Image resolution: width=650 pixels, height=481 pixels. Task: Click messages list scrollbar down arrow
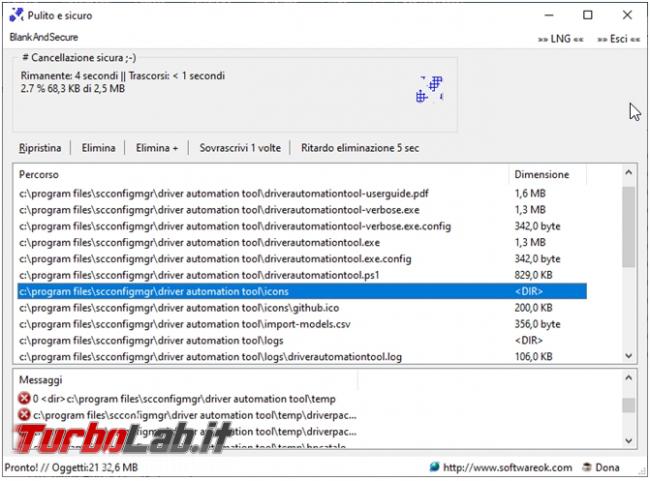(628, 440)
